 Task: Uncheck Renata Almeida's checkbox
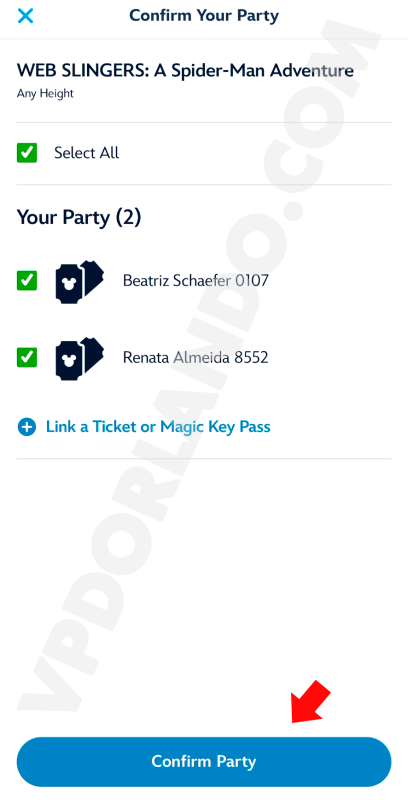pyautogui.click(x=27, y=357)
